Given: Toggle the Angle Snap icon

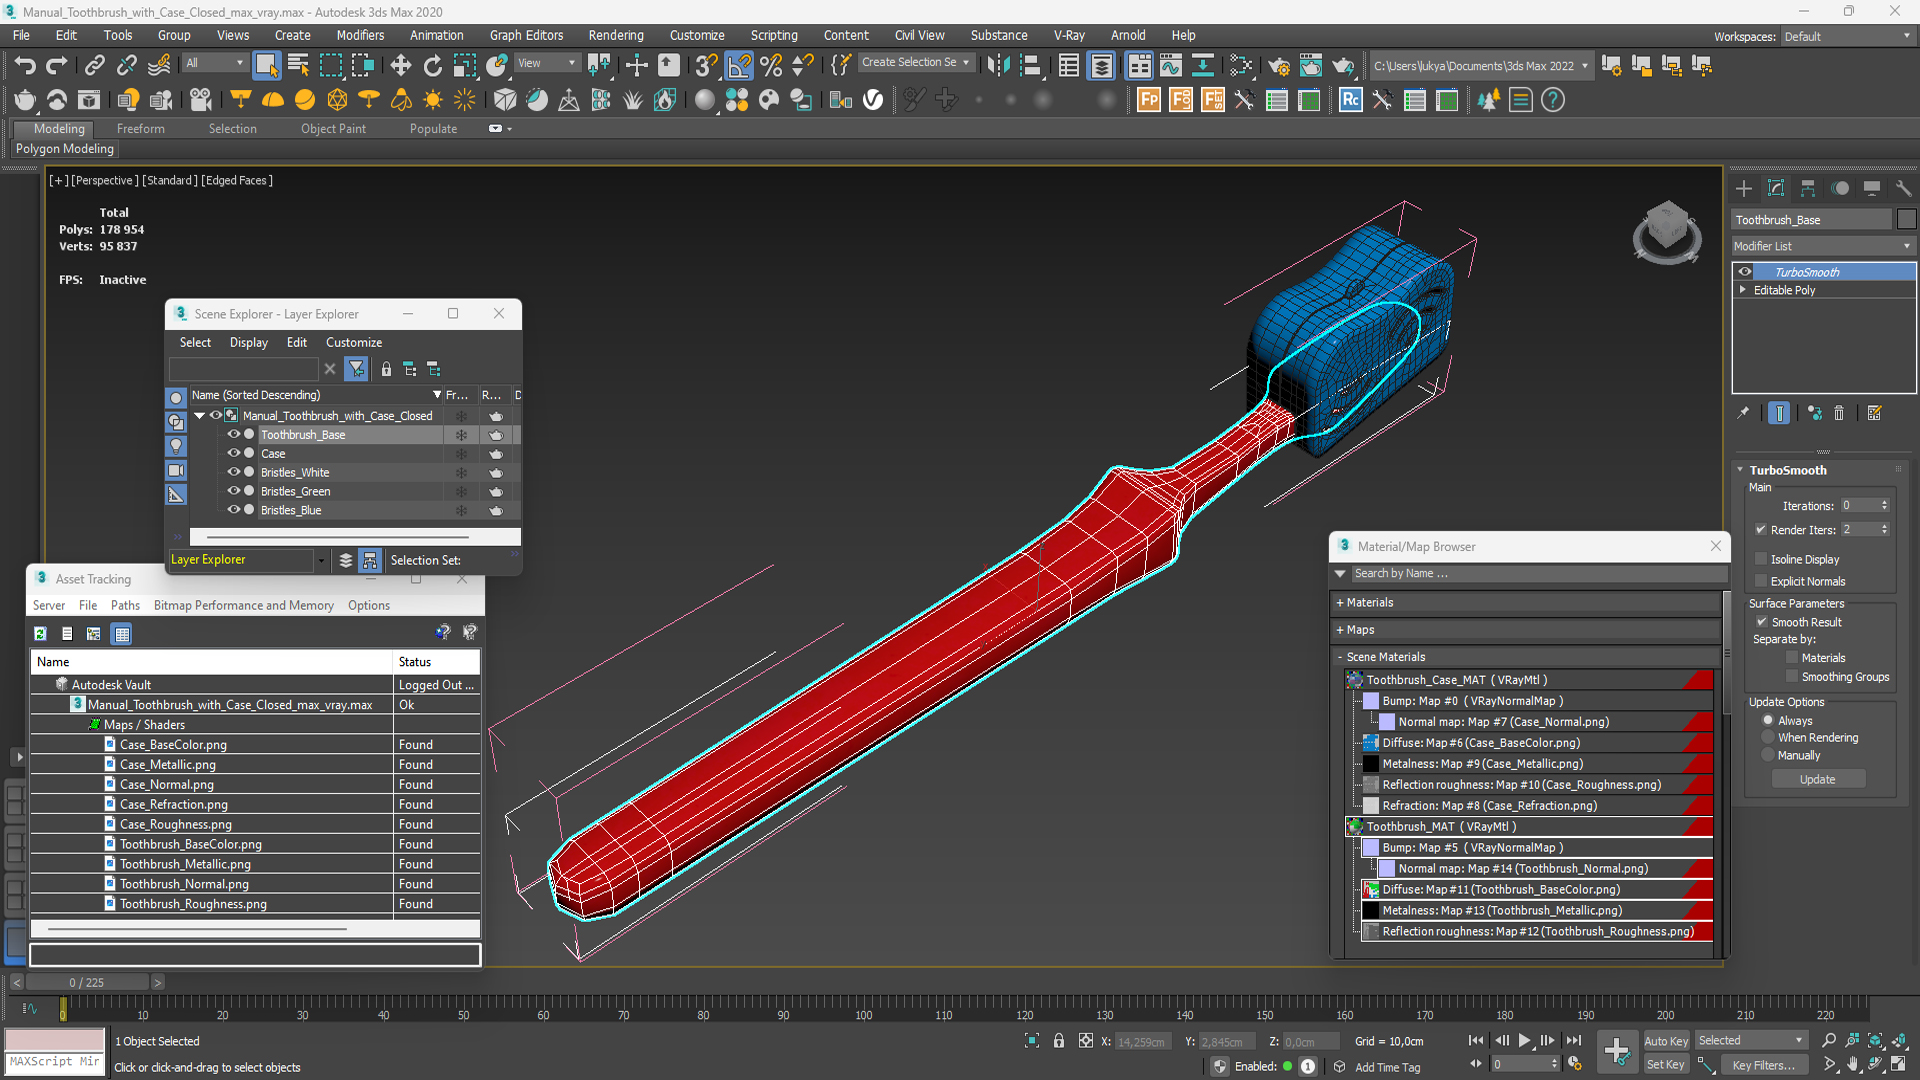Looking at the screenshot, I should 739,66.
